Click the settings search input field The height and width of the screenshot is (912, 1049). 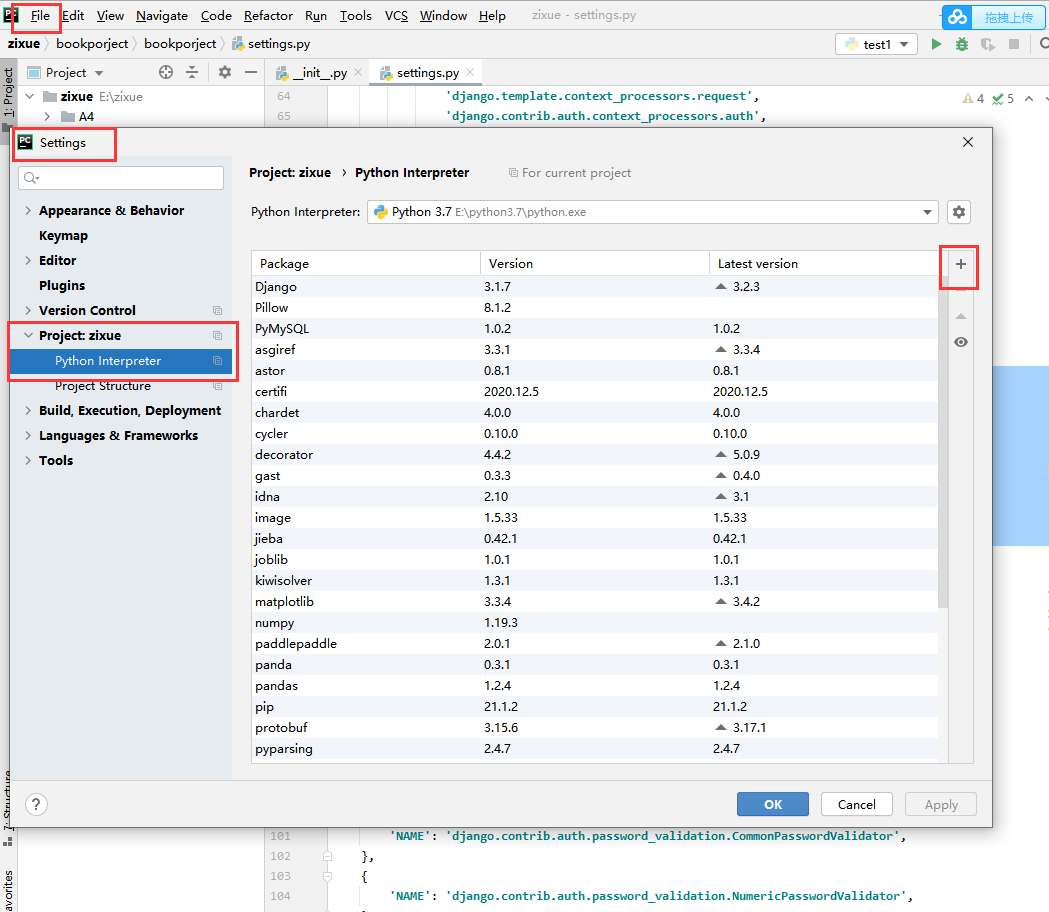[x=120, y=177]
